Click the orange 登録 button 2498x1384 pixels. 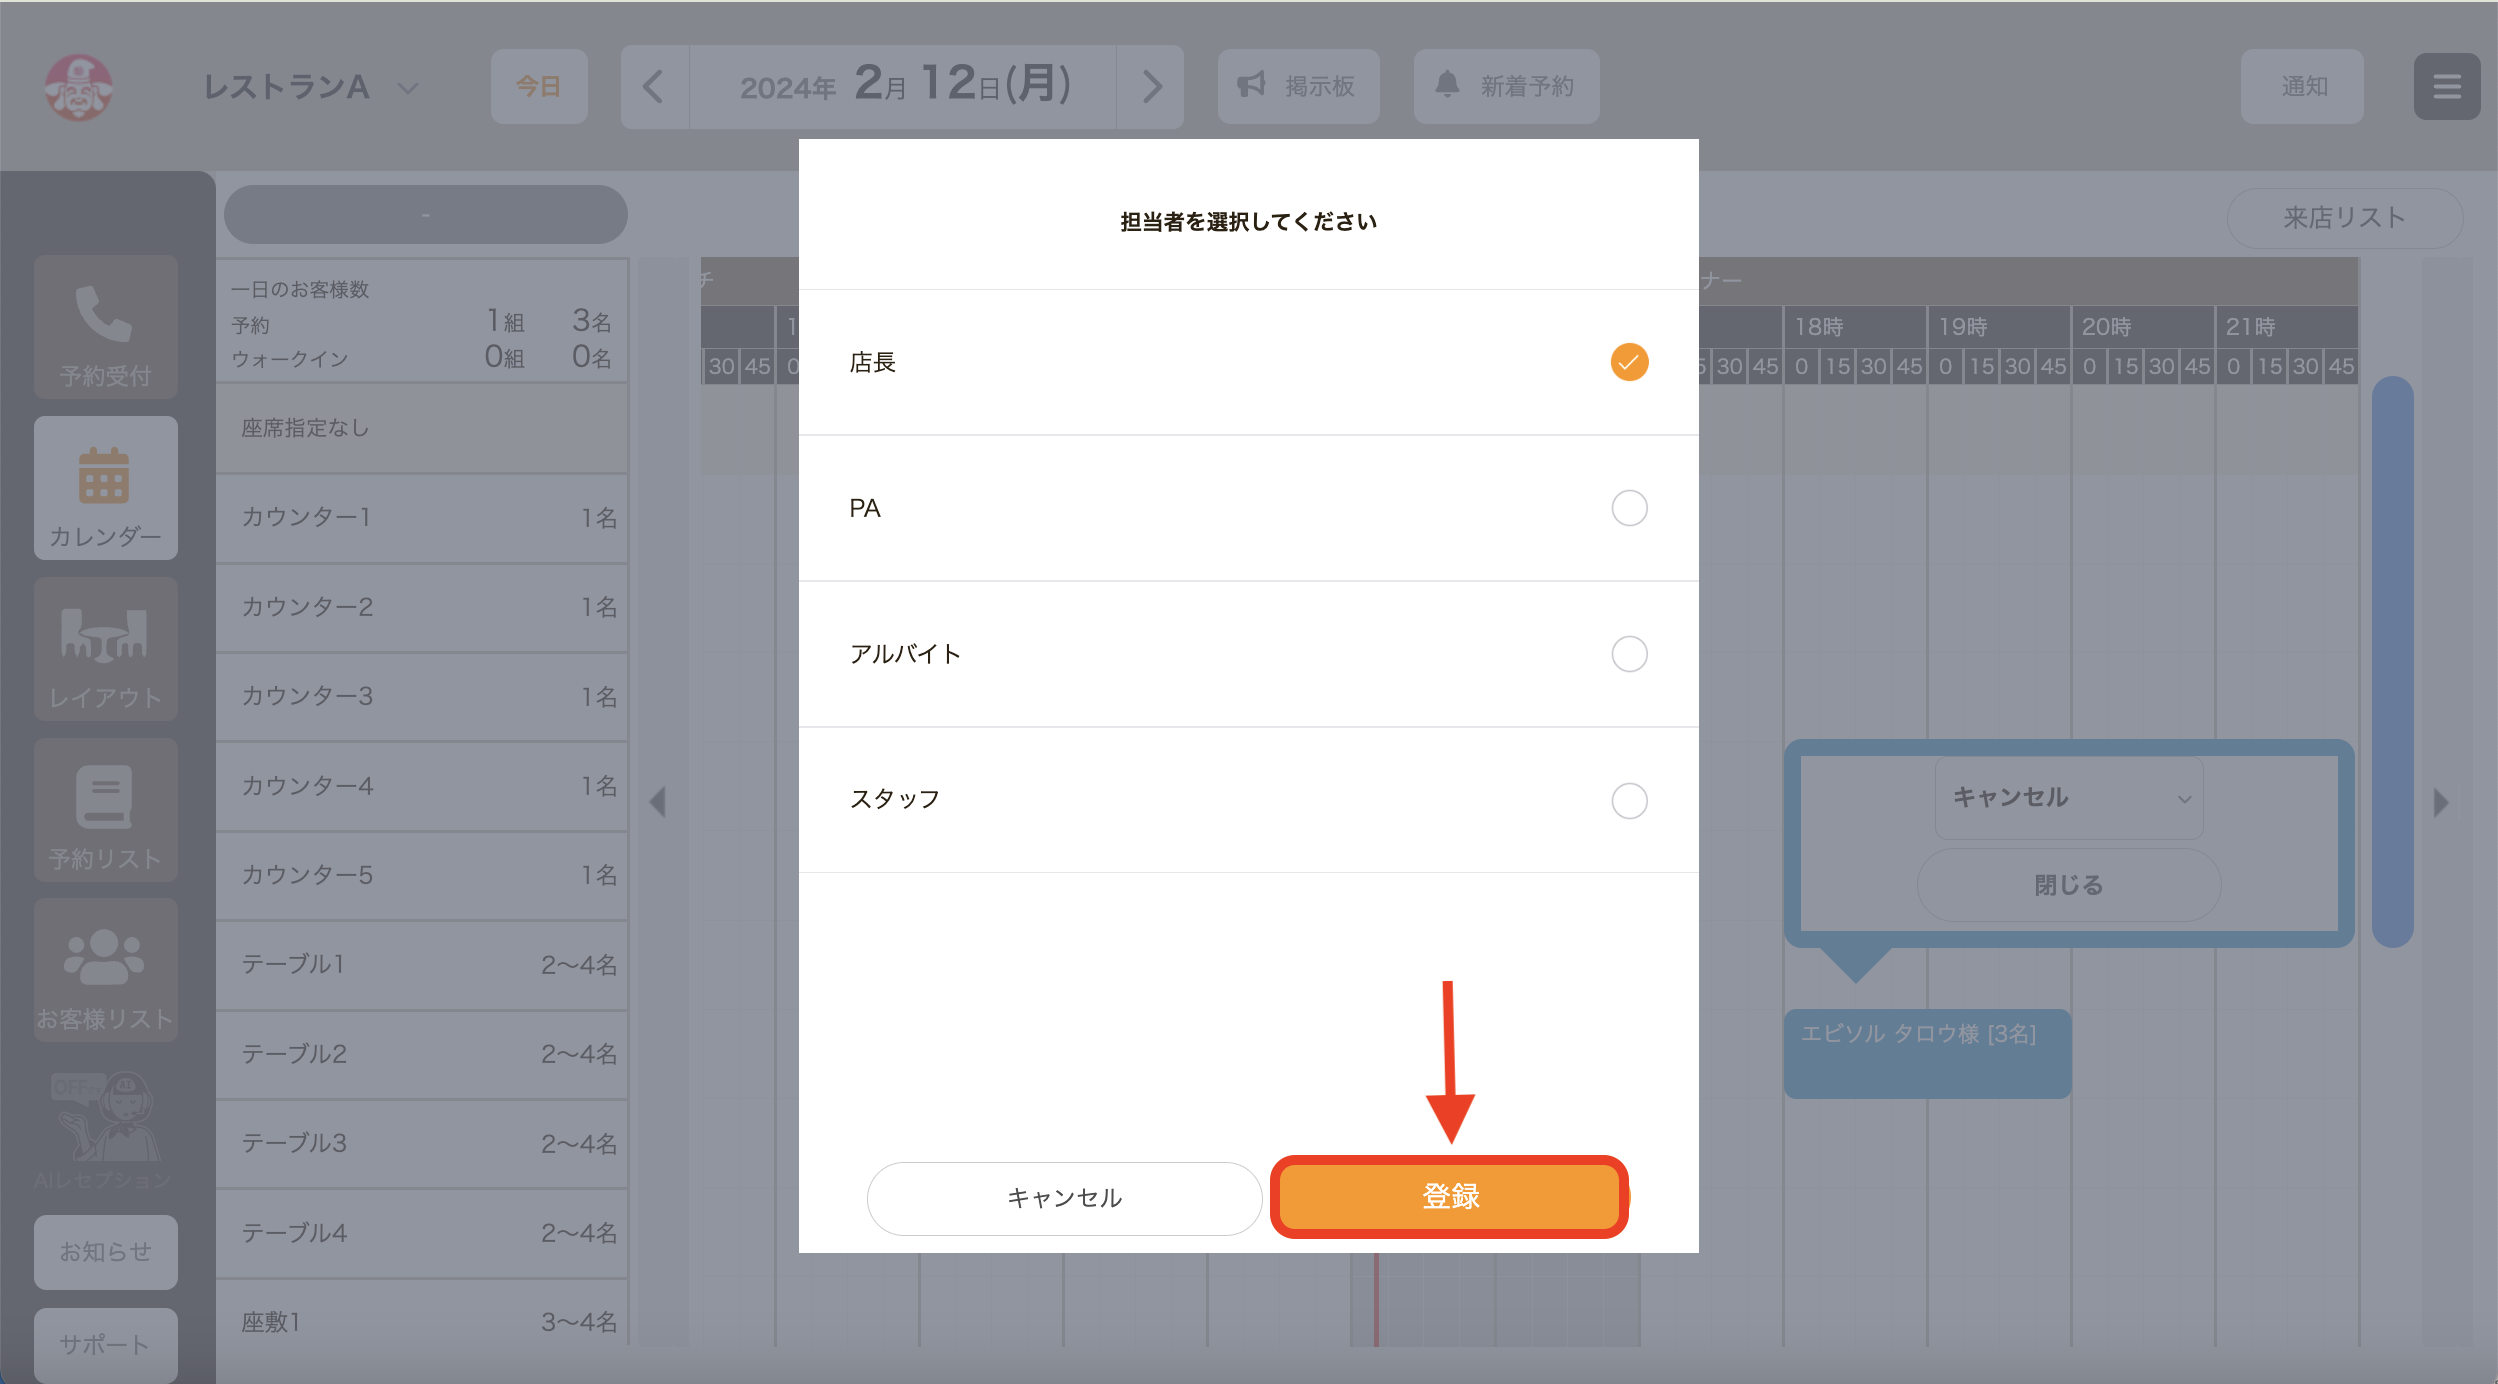1450,1197
